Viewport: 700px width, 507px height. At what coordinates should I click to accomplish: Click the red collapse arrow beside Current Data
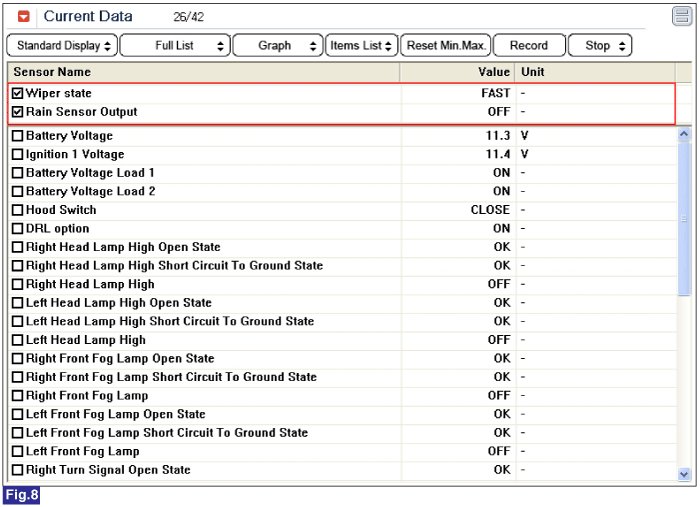24,17
